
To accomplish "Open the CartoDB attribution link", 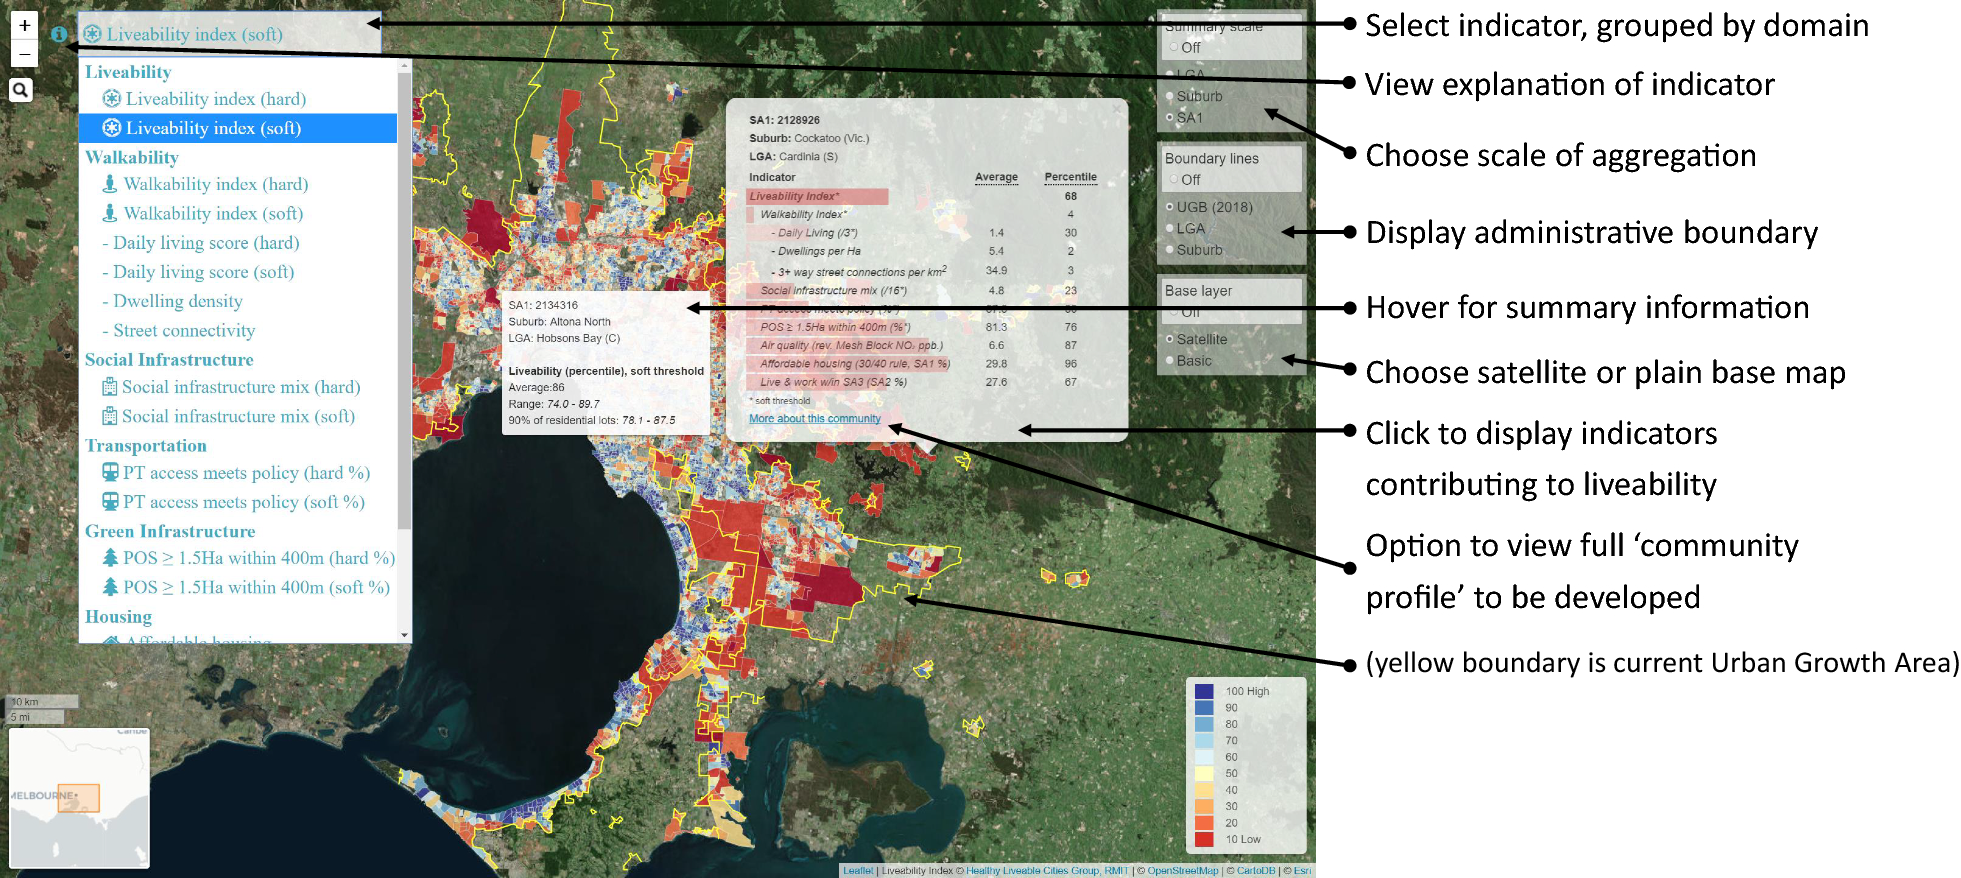I will 1256,871.
